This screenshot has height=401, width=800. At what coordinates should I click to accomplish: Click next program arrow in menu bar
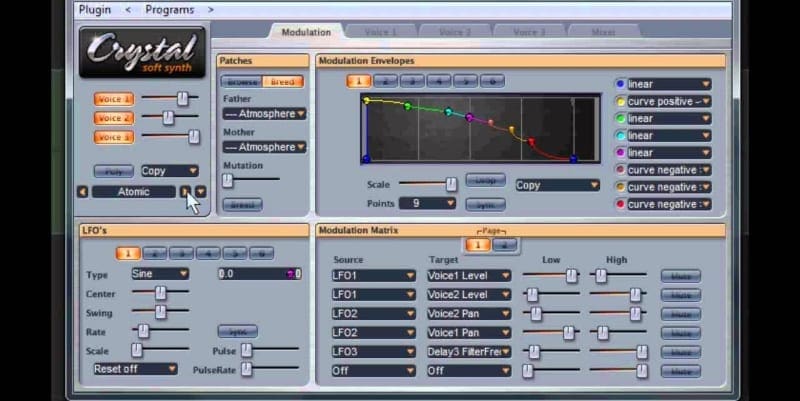211,10
